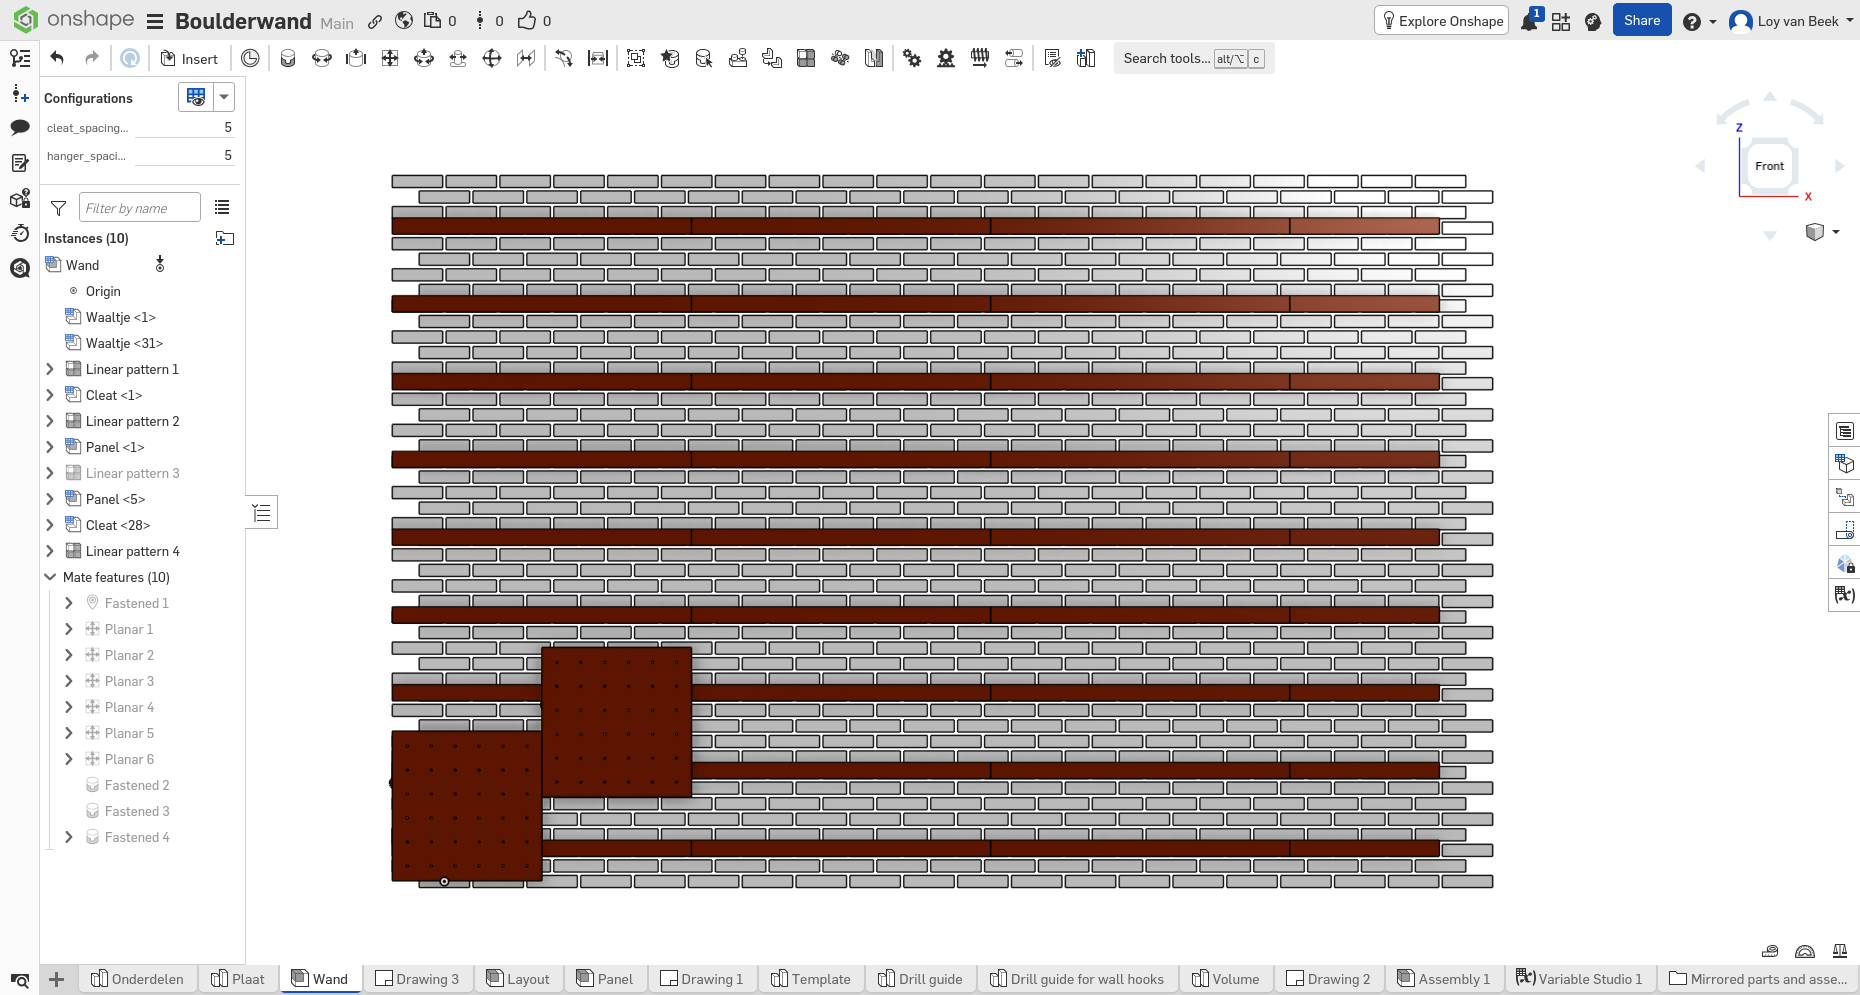
Task: Click the Share button
Action: (x=1642, y=20)
